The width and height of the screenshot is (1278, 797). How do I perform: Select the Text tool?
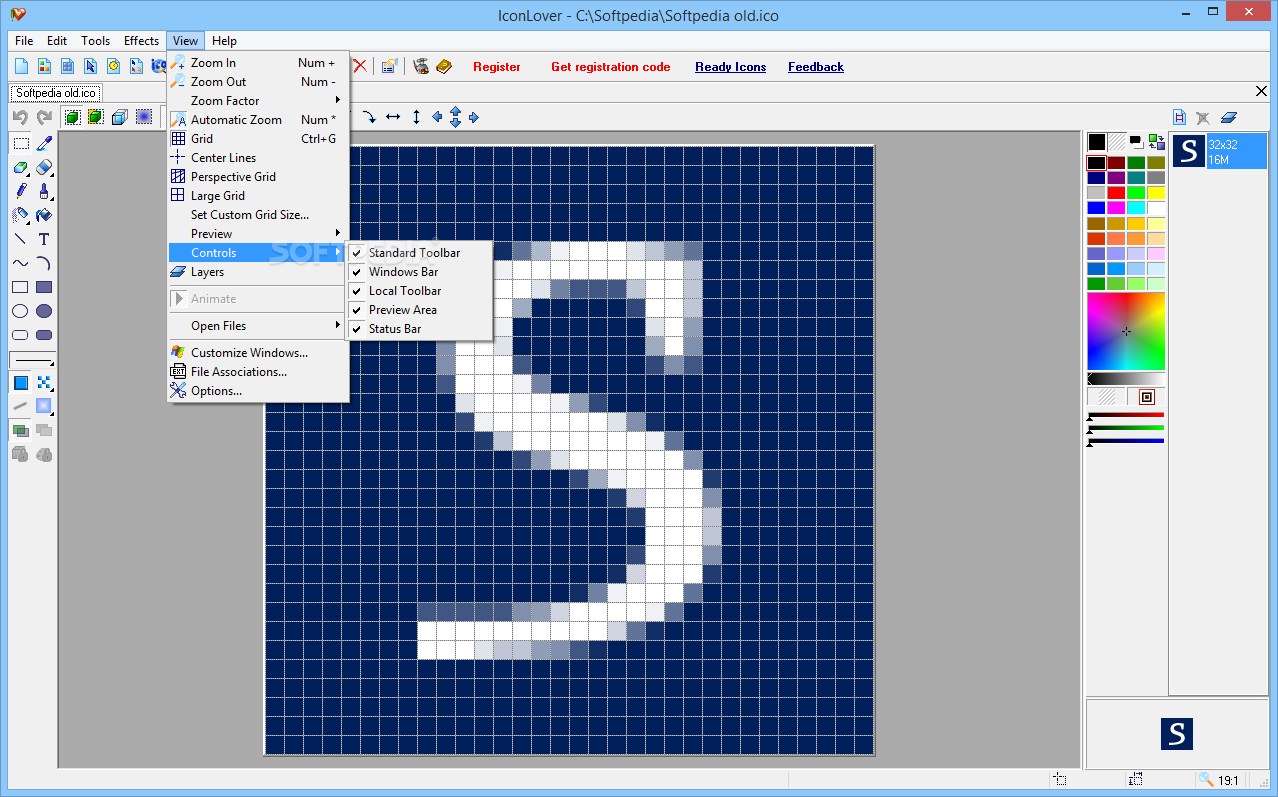click(44, 239)
